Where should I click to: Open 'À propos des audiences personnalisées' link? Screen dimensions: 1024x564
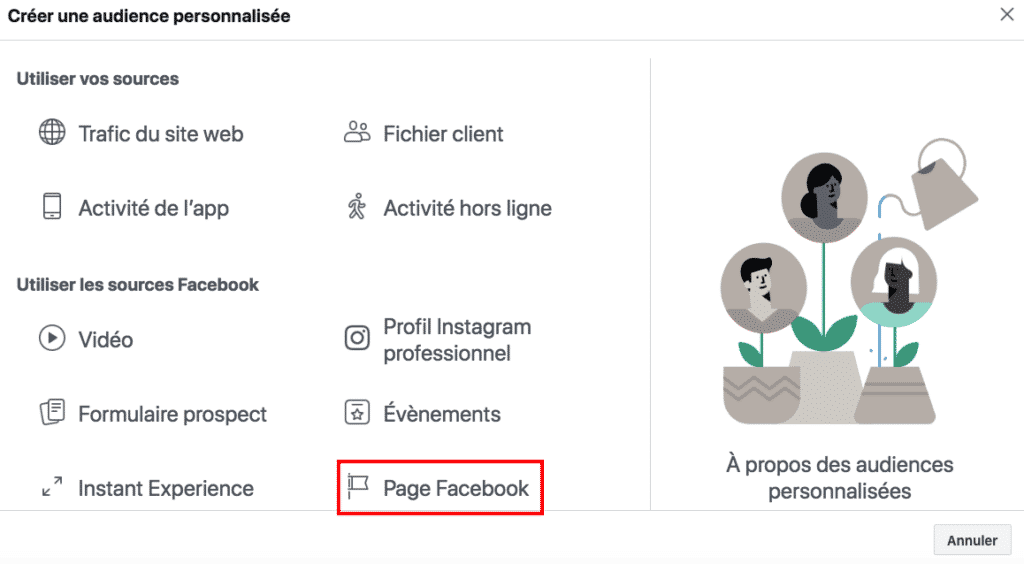(x=839, y=477)
